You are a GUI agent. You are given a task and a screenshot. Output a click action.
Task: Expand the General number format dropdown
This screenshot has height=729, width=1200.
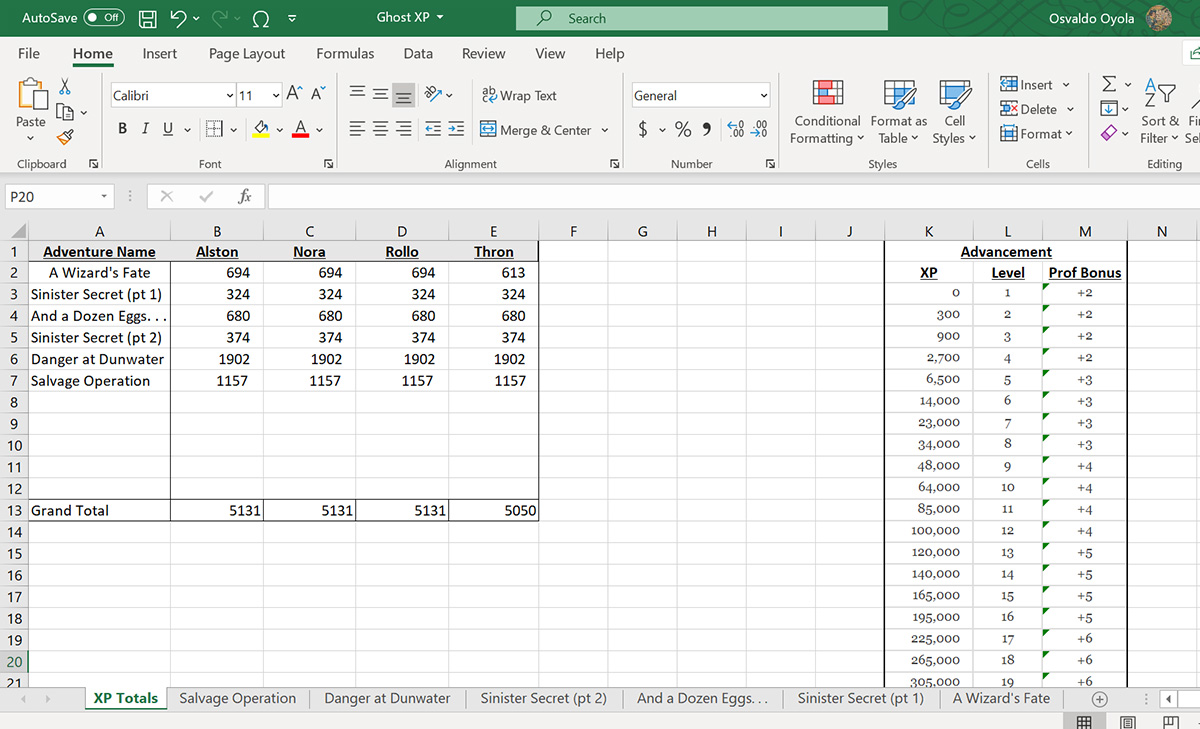click(764, 96)
